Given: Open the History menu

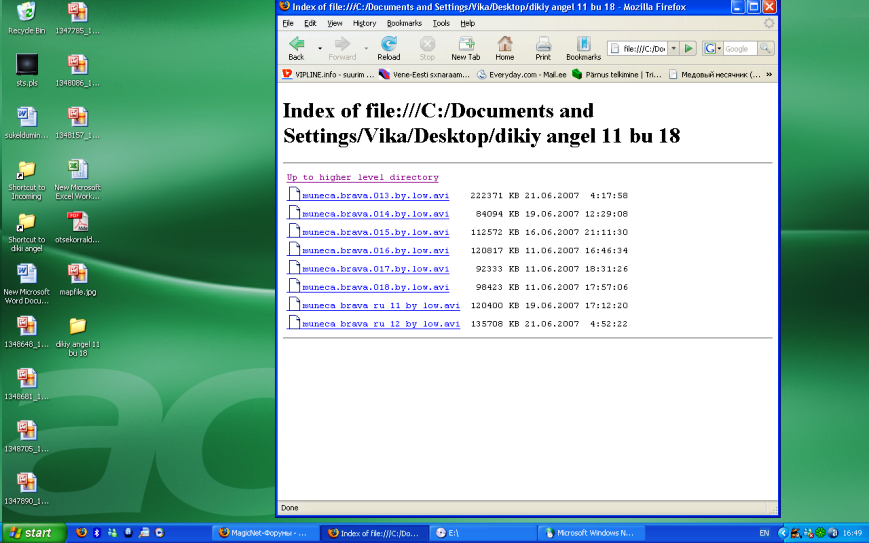Looking at the screenshot, I should (364, 22).
